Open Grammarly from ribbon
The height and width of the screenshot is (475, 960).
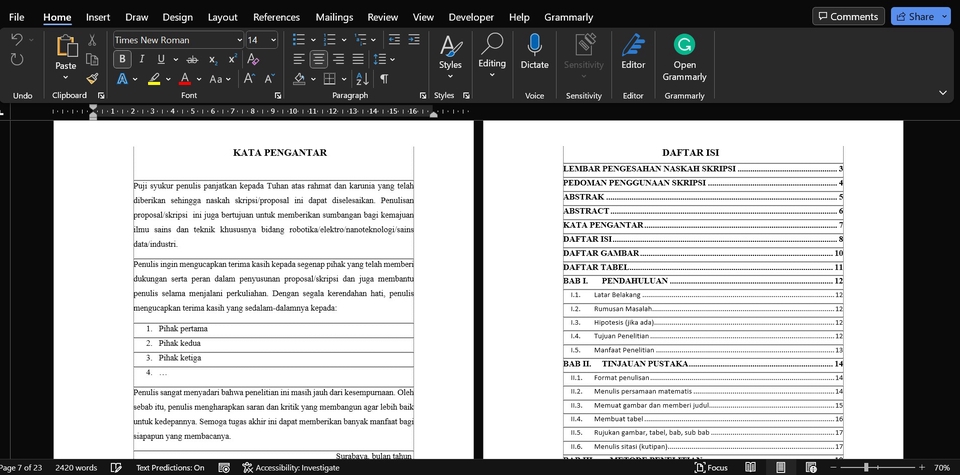(684, 58)
